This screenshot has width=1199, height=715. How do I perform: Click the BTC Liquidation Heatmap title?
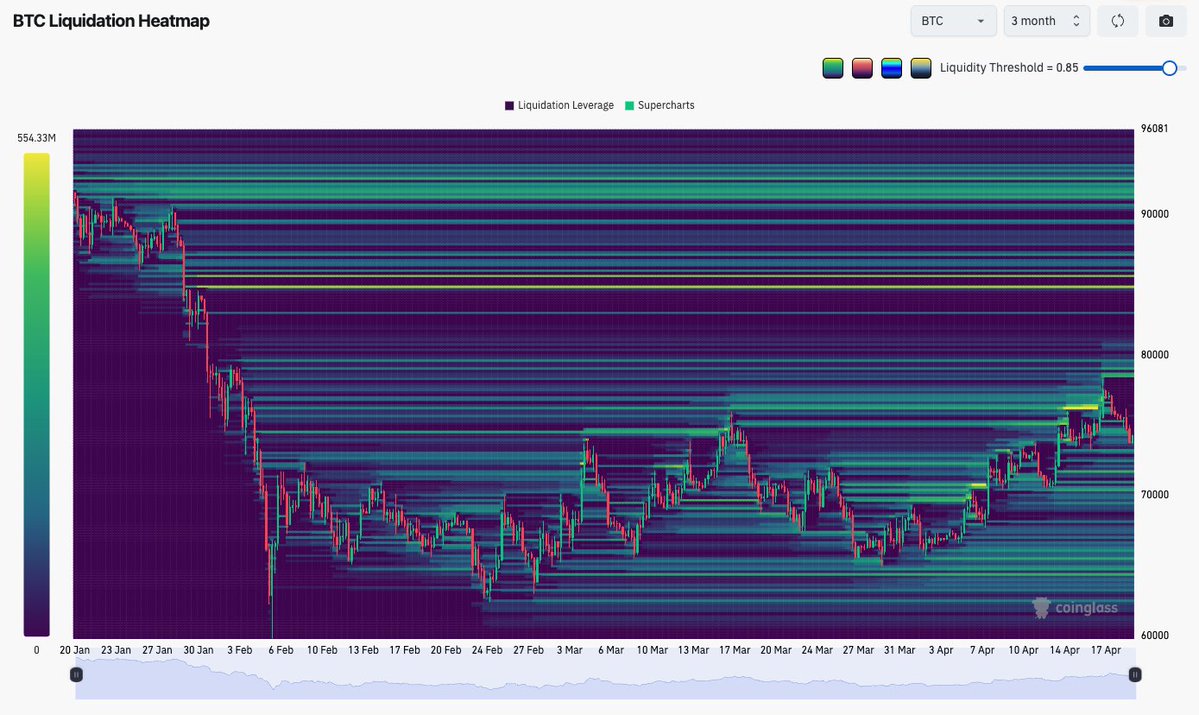pyautogui.click(x=111, y=21)
